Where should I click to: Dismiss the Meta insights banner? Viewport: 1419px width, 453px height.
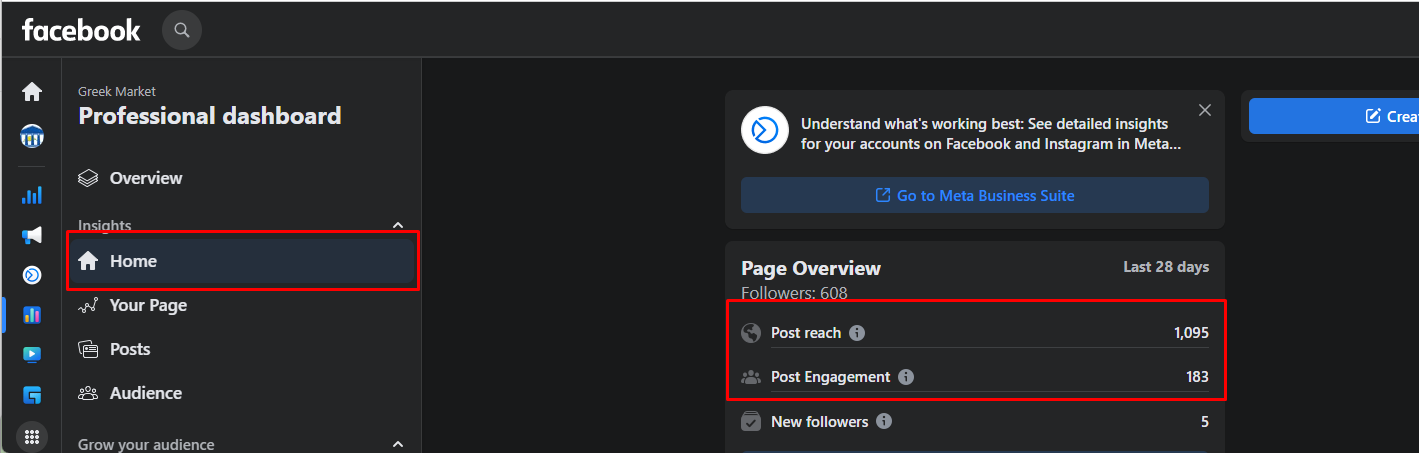pos(1205,110)
